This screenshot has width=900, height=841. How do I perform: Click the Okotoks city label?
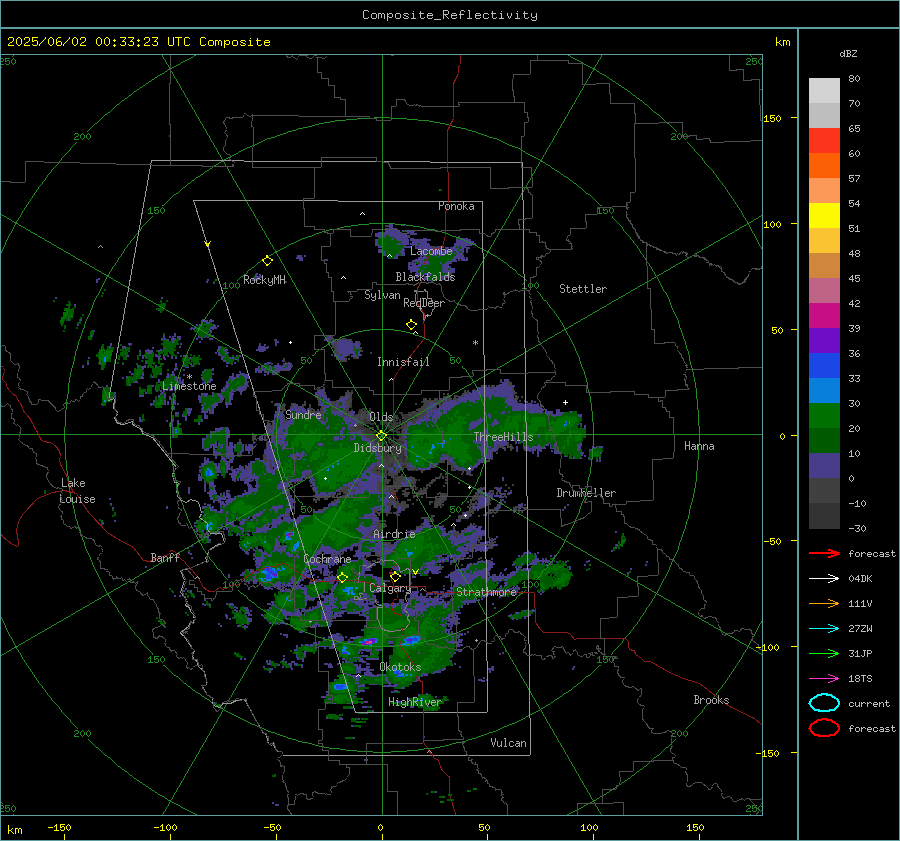pyautogui.click(x=400, y=667)
